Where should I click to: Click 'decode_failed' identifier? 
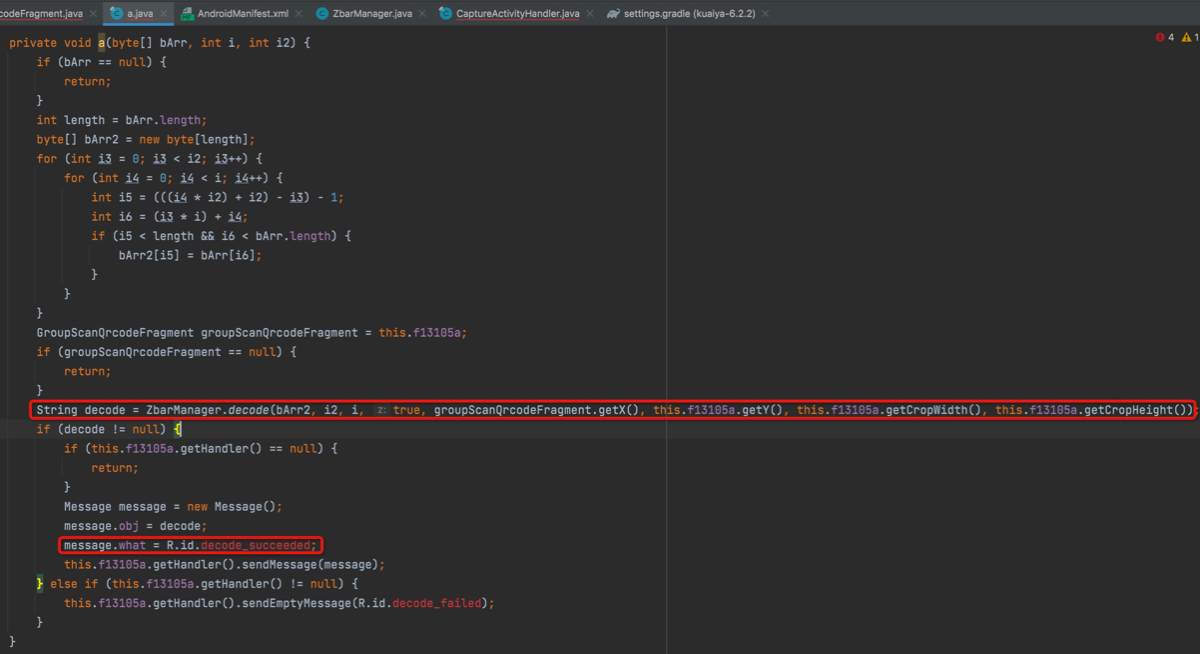(439, 603)
